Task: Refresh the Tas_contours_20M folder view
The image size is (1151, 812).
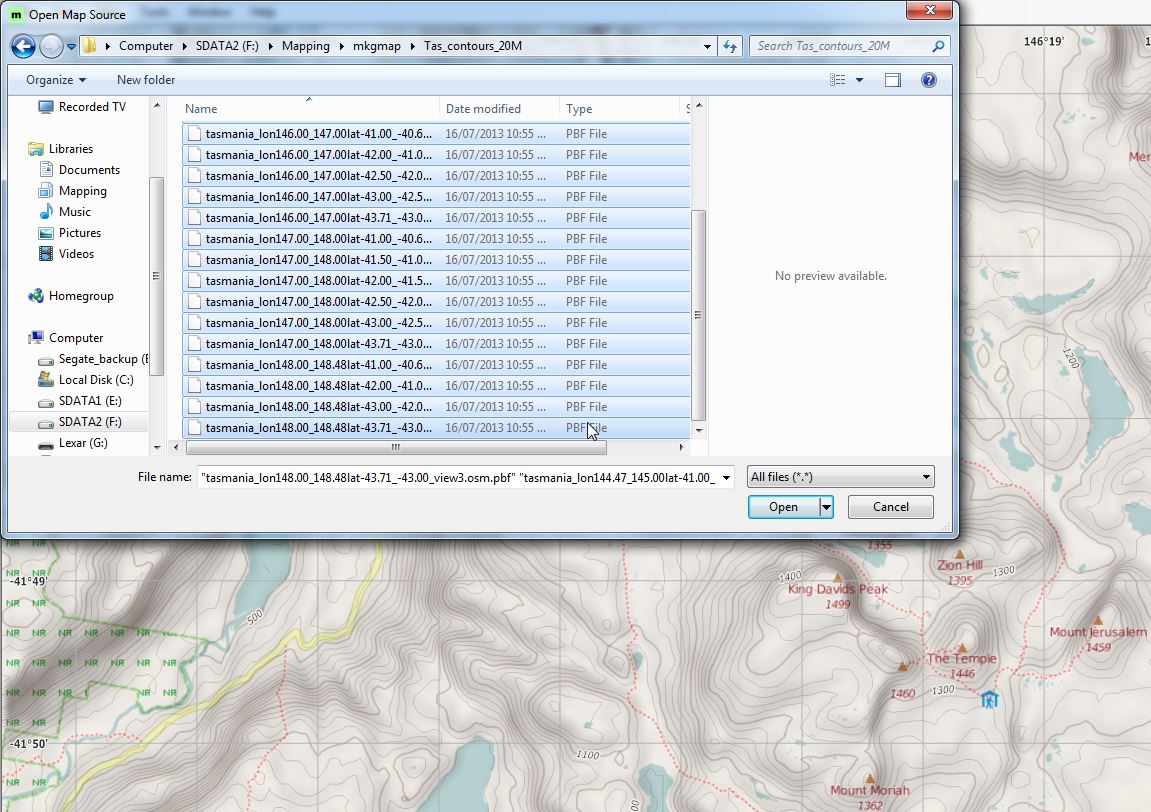Action: click(730, 46)
